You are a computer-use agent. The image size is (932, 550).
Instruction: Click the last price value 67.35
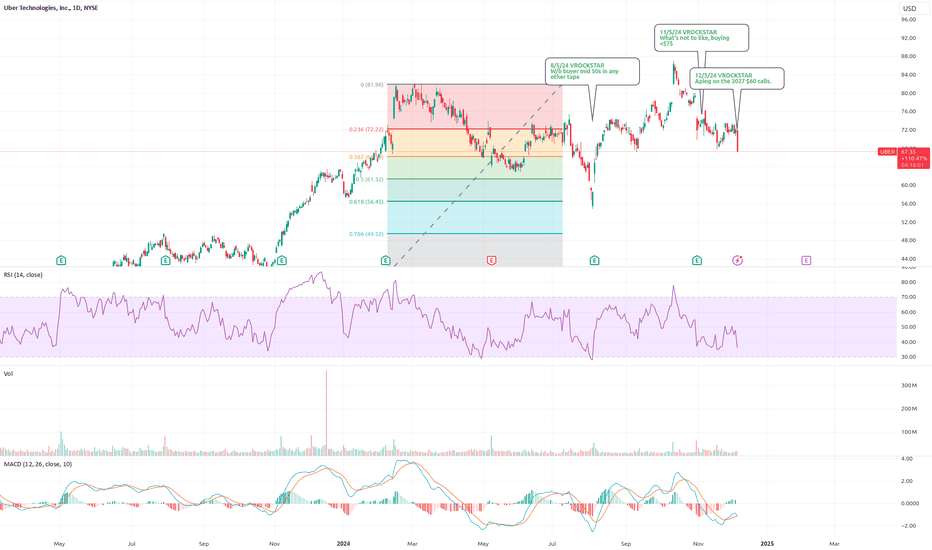click(x=908, y=152)
